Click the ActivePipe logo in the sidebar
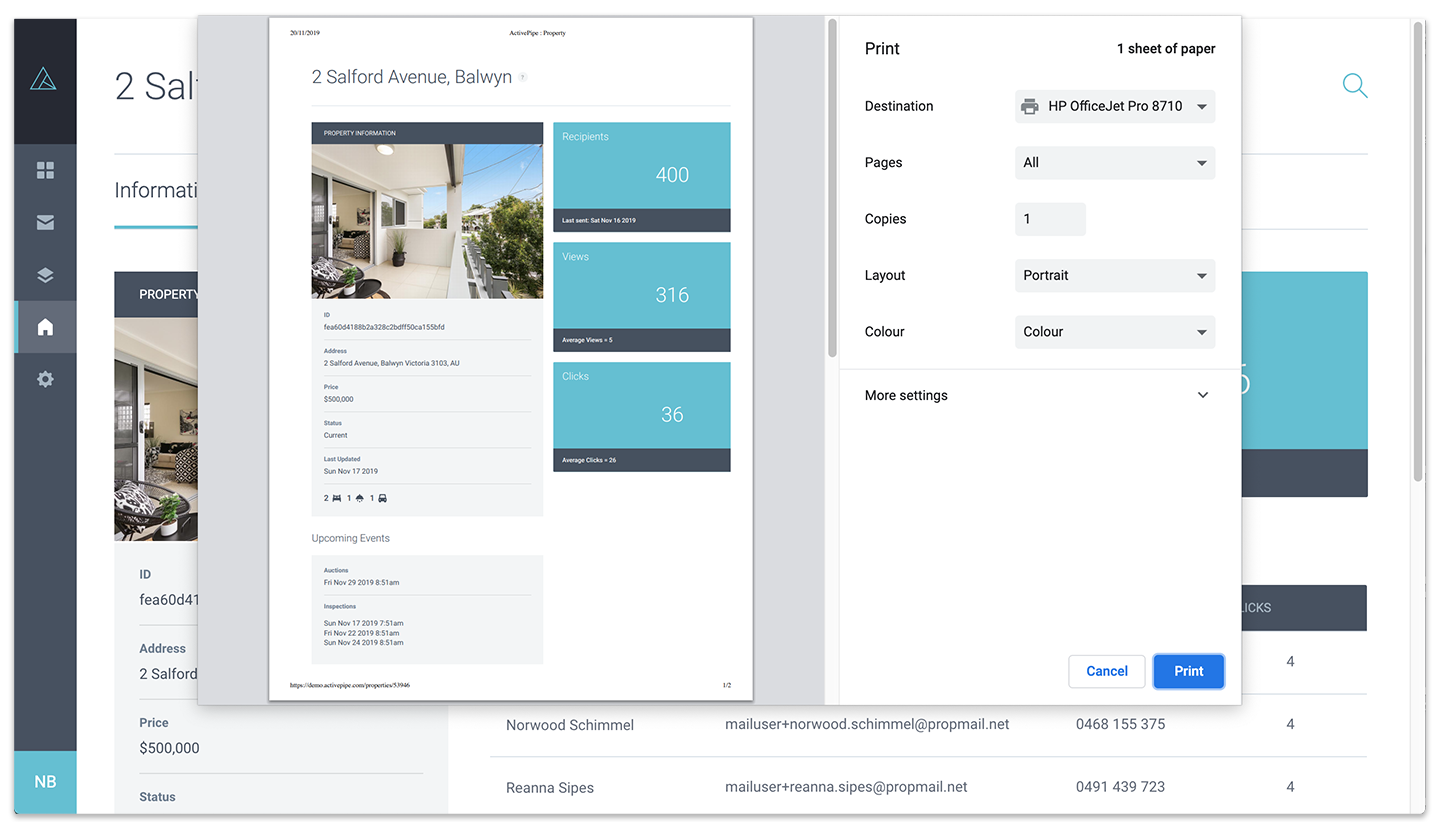The width and height of the screenshot is (1440, 822). point(44,79)
